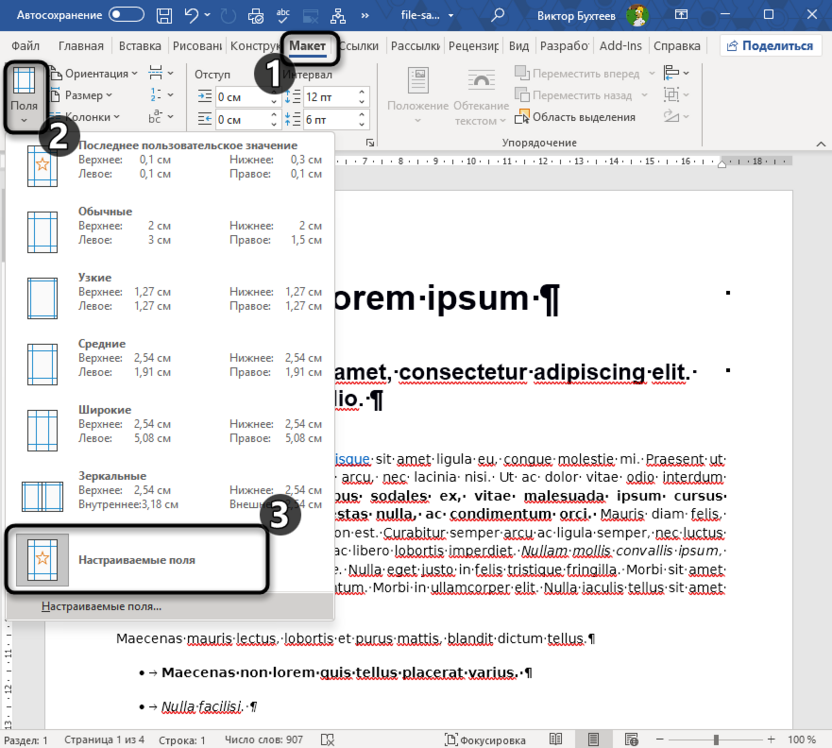
Task: Open the Макет tab
Action: click(307, 46)
